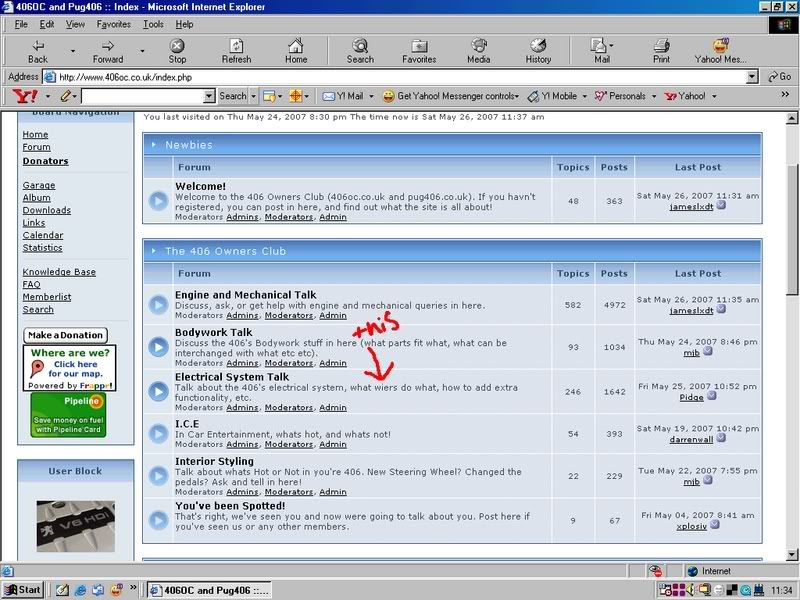Viewport: 800px width, 600px height.
Task: Click You've been Spotted! forum icon
Action: pyautogui.click(x=158, y=520)
